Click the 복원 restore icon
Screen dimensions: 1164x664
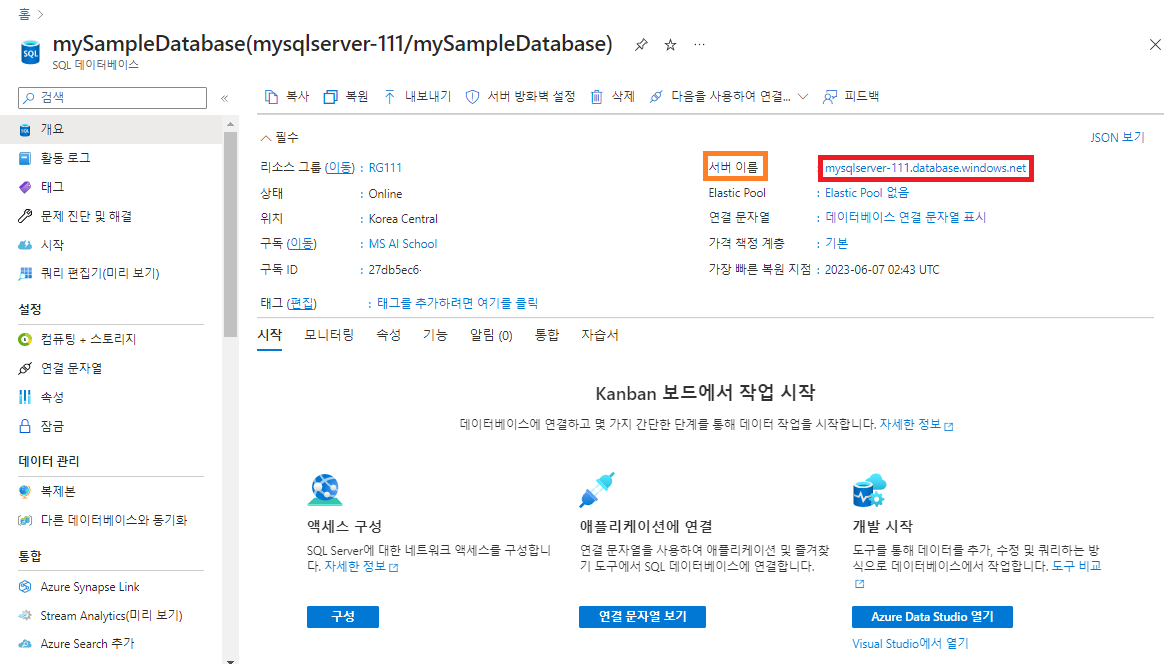[x=330, y=97]
